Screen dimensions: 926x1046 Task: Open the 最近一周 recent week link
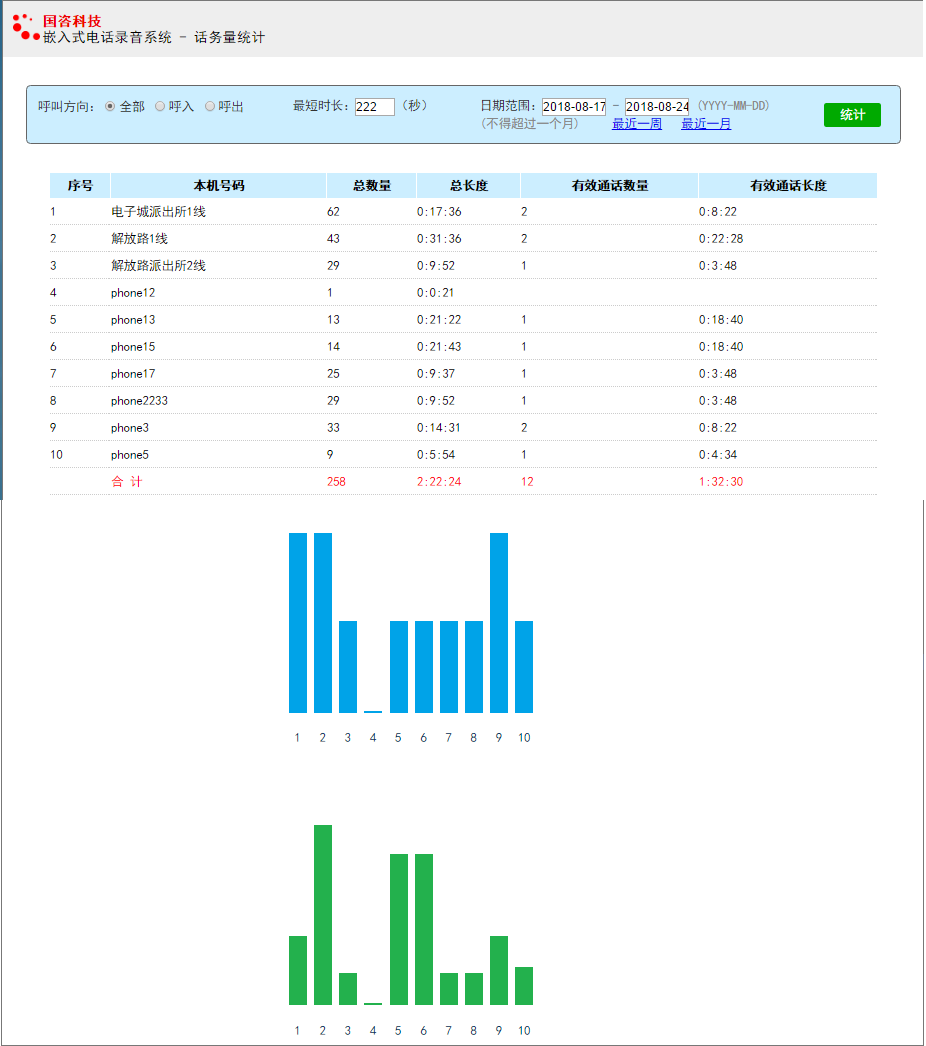[x=636, y=123]
